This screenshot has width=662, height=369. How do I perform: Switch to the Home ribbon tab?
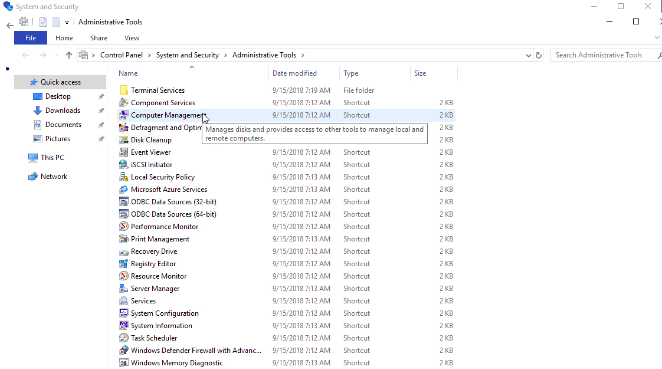tap(64, 38)
